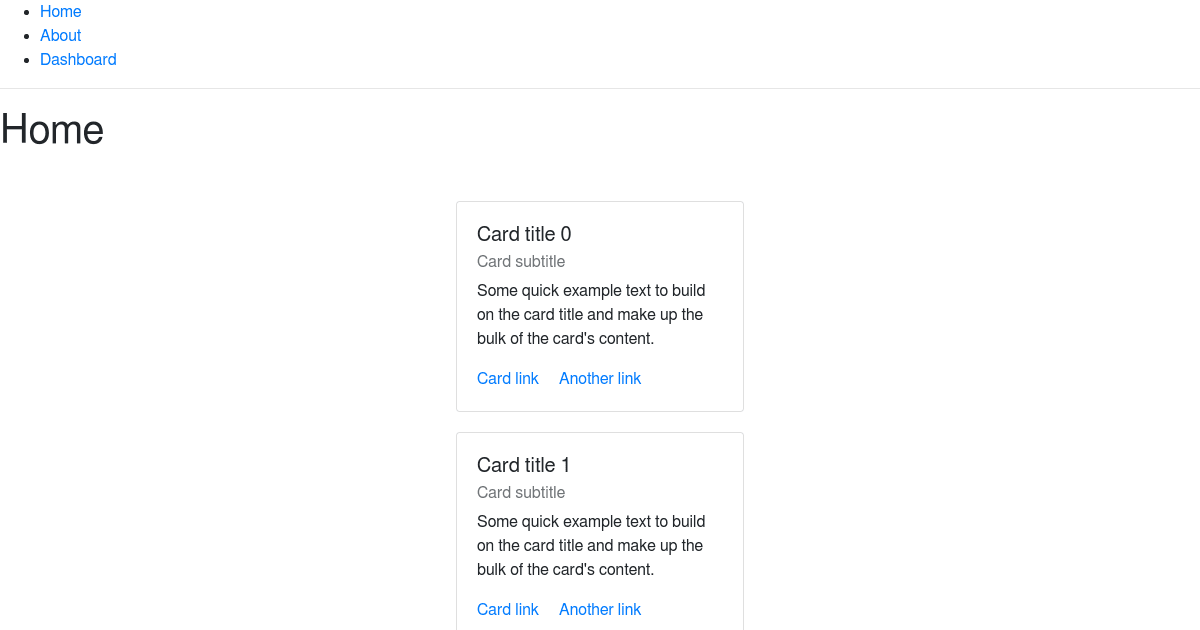Open Another link on Card title 1
Screen dimensions: 1200x630
(x=600, y=609)
